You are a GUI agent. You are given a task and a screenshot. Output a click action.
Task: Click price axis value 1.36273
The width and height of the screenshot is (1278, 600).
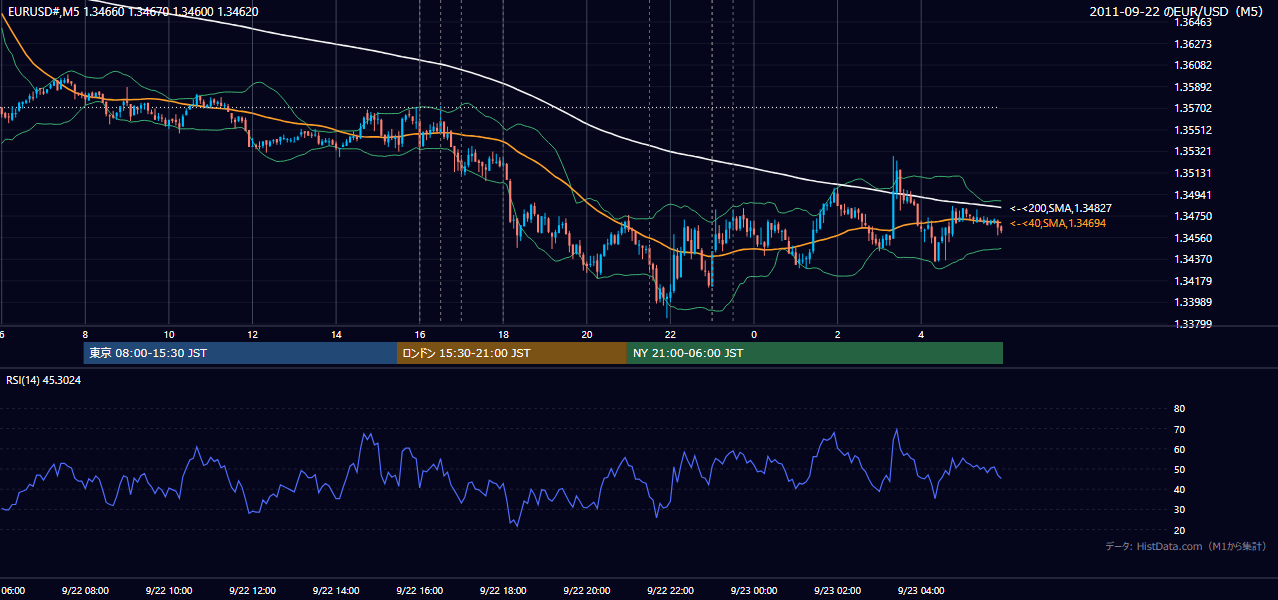pyautogui.click(x=1193, y=44)
